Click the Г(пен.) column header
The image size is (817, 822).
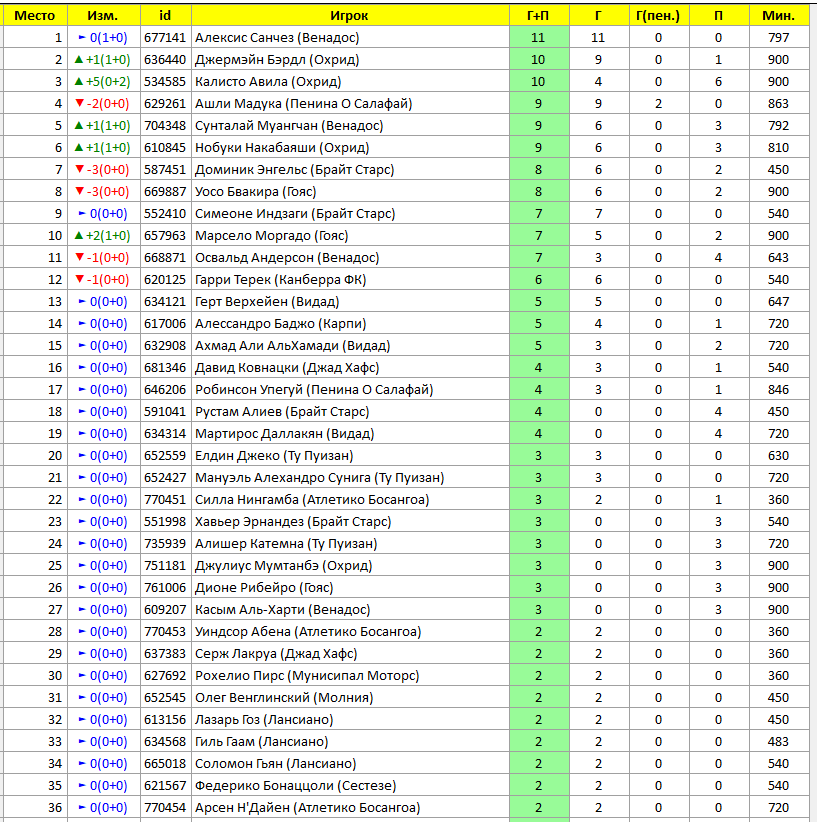(x=659, y=16)
